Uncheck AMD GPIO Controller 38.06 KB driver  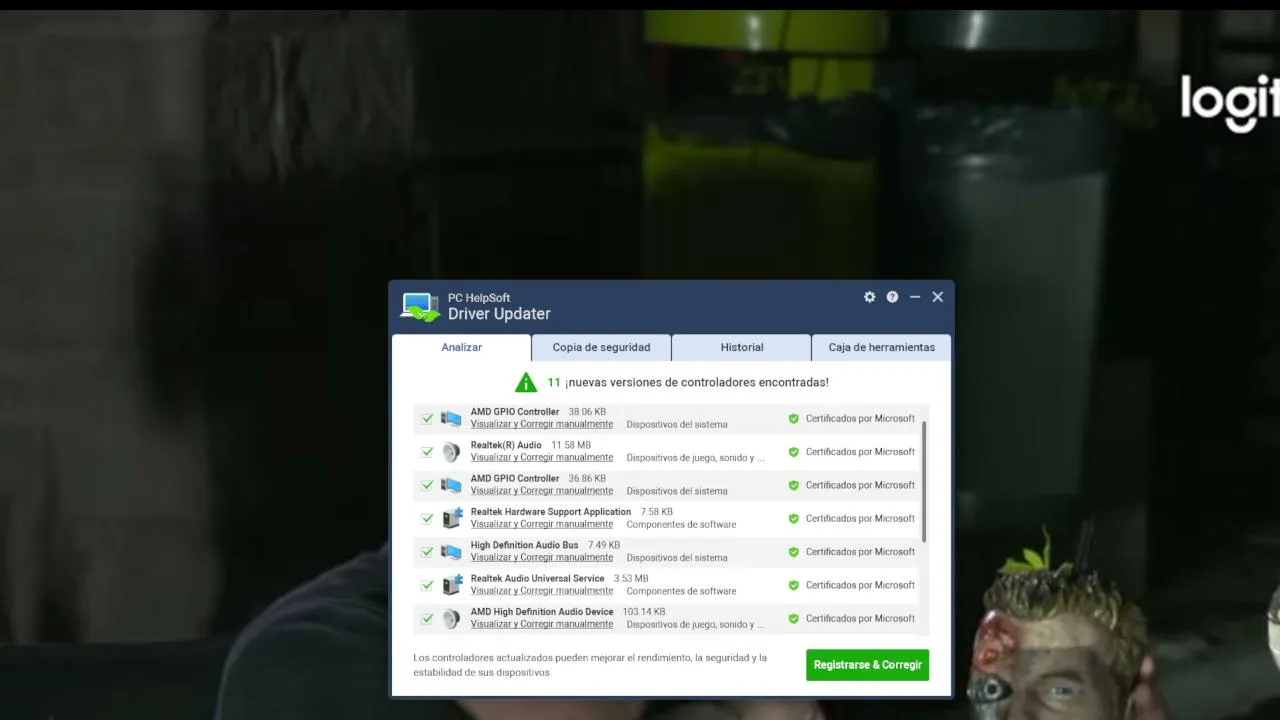(x=427, y=419)
